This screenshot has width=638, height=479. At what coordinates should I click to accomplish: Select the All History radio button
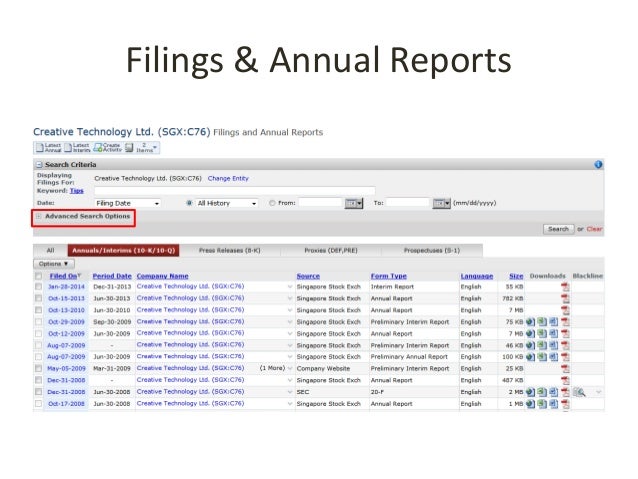[x=189, y=203]
